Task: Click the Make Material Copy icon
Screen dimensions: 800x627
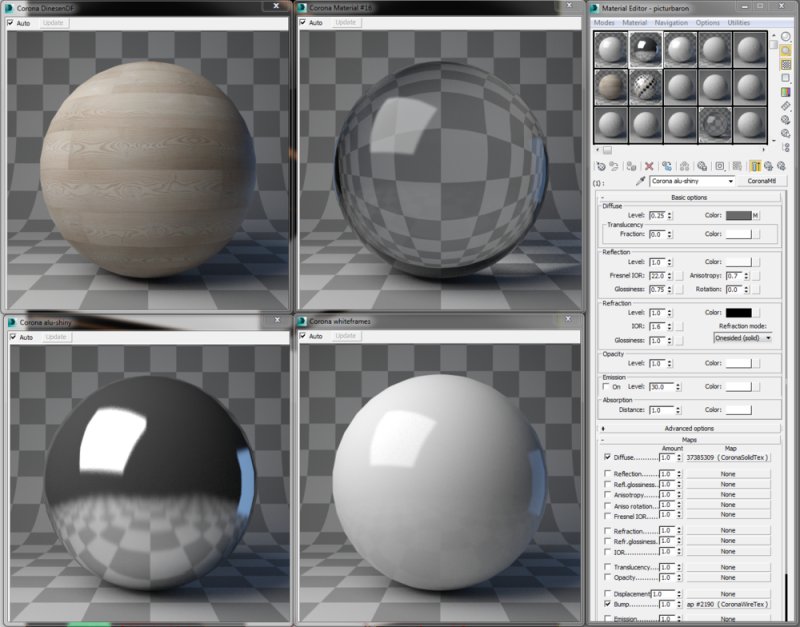Action: (x=667, y=165)
